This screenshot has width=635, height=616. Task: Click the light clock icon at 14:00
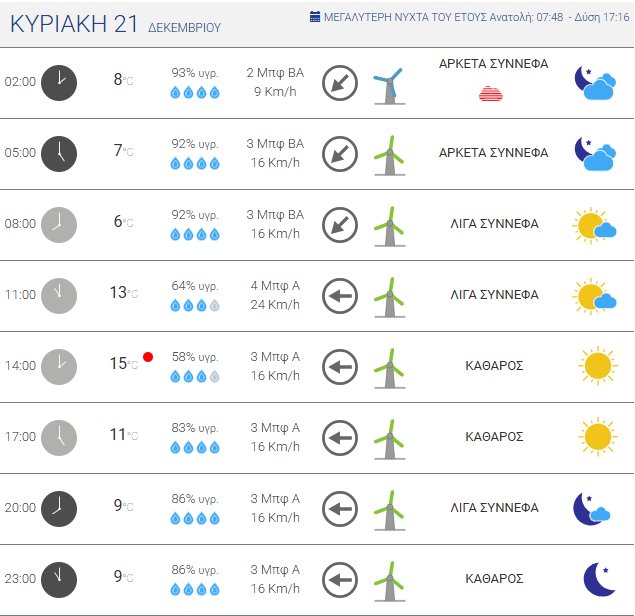(59, 366)
